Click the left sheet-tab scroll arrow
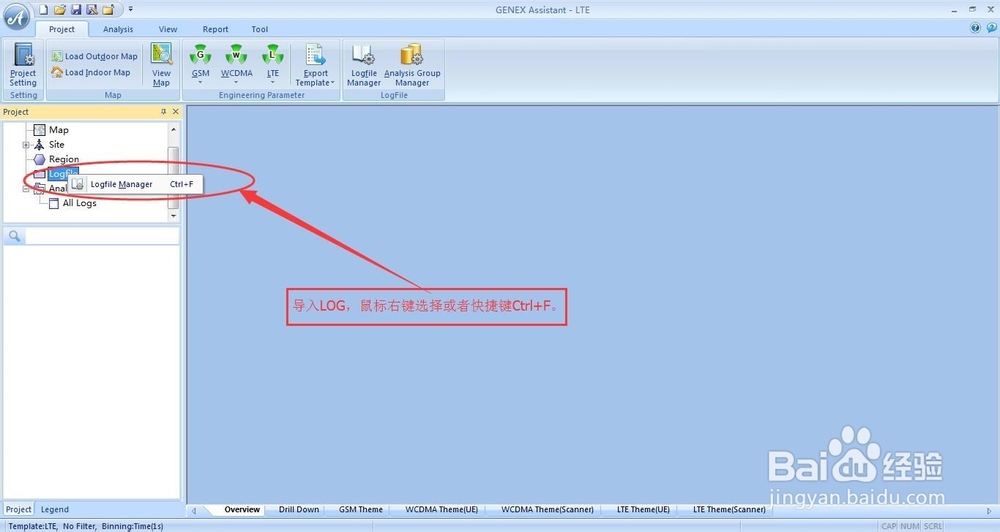 [193, 510]
